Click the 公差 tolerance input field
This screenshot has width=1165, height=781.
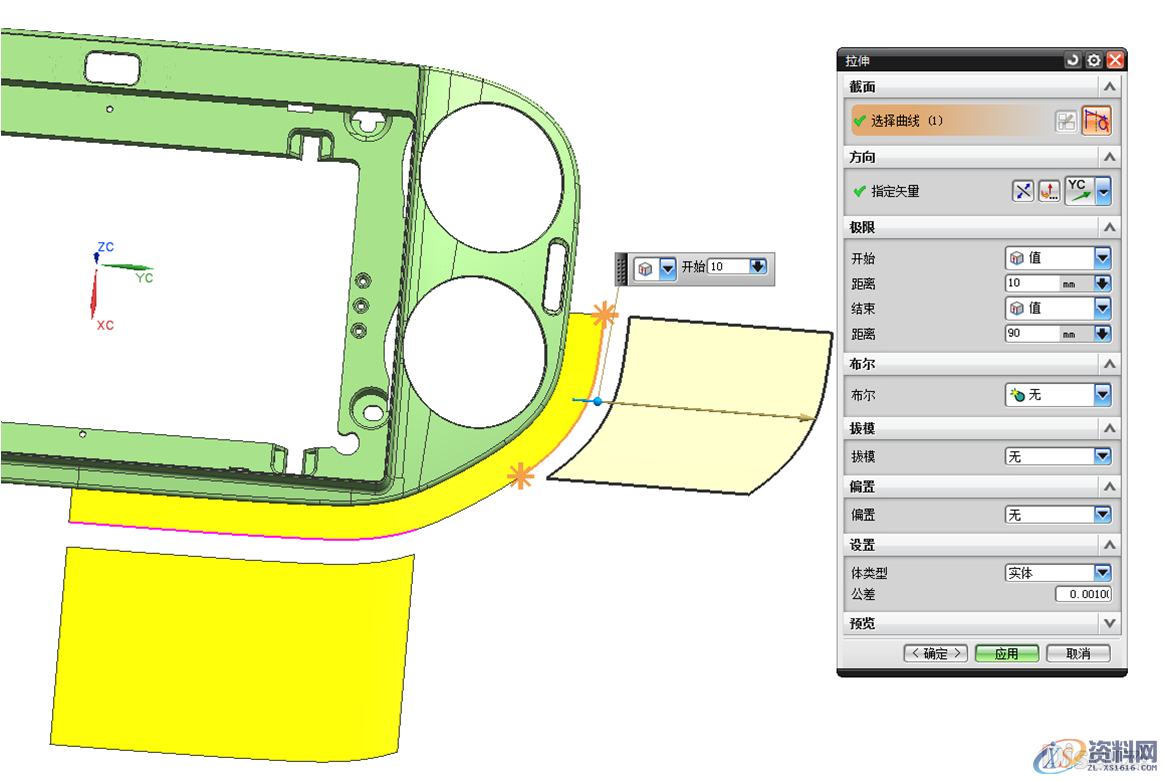point(1083,595)
